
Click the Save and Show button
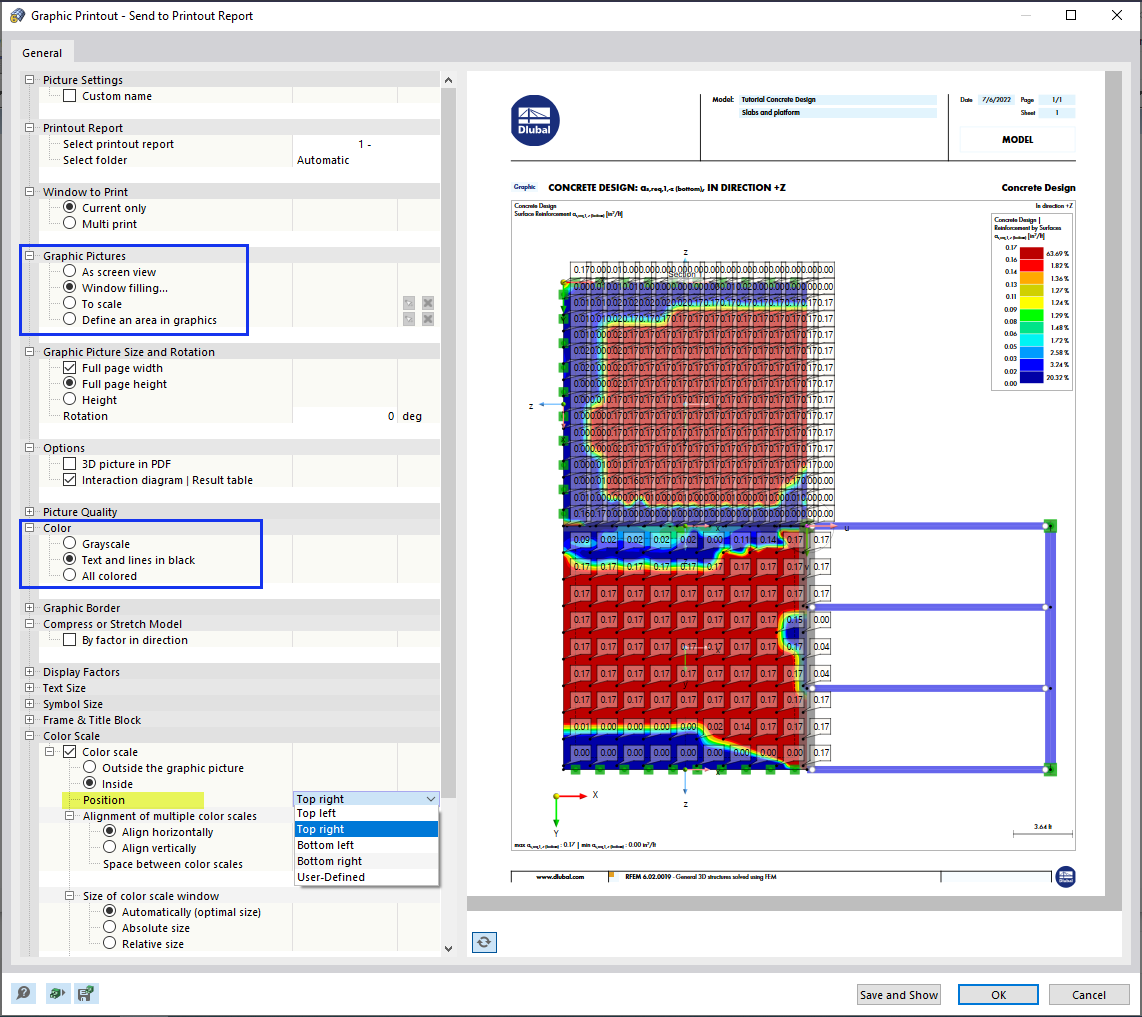point(899,994)
